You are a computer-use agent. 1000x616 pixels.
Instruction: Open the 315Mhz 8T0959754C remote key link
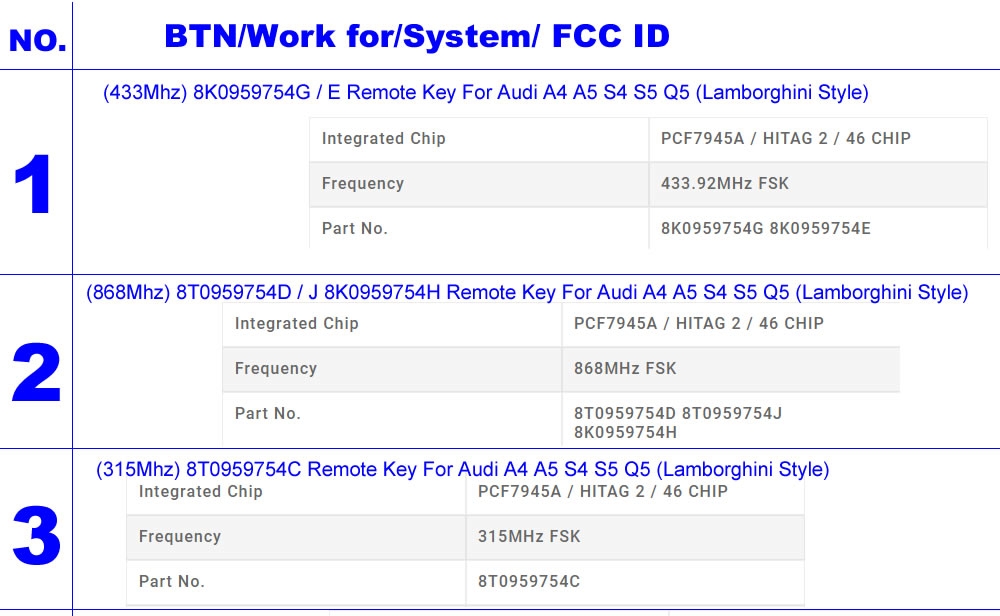462,469
